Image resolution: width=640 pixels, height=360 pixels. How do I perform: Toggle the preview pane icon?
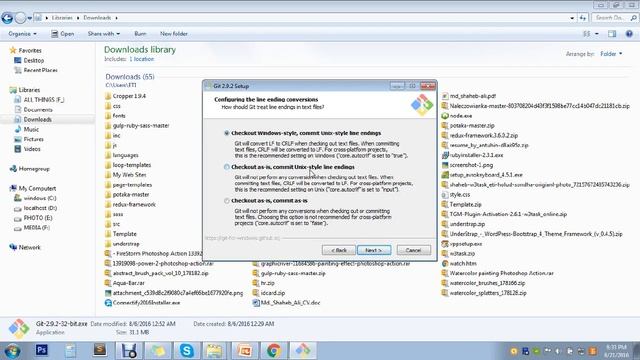coord(612,34)
